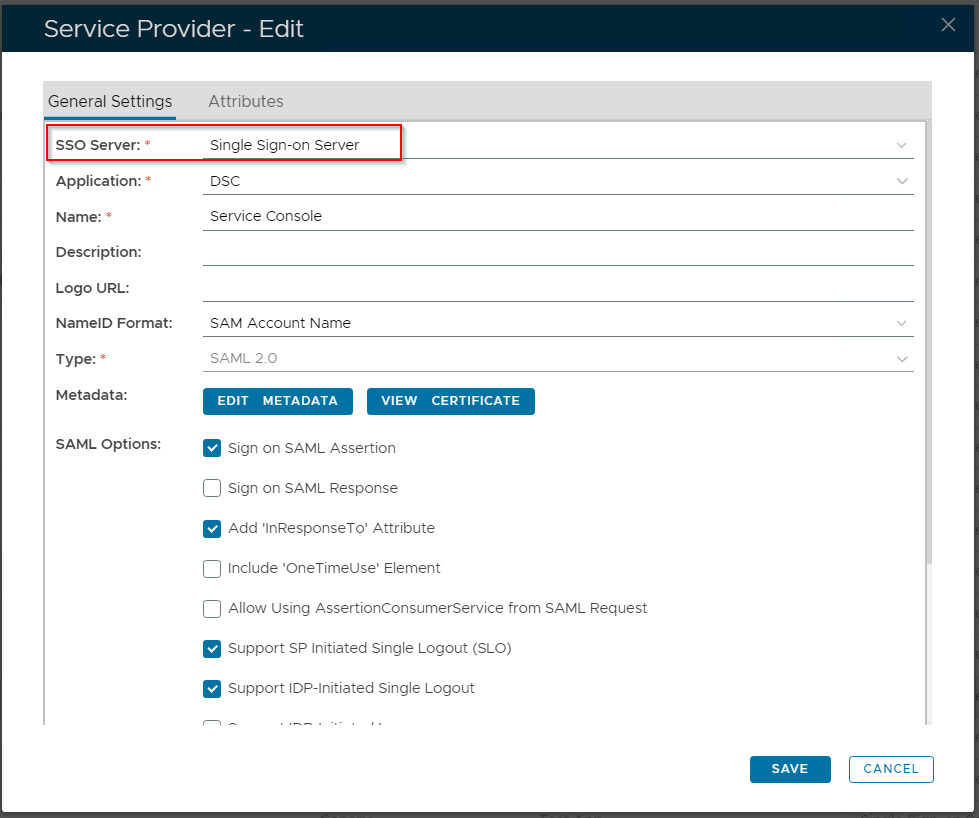Switch to the Attributes tab

click(x=245, y=101)
